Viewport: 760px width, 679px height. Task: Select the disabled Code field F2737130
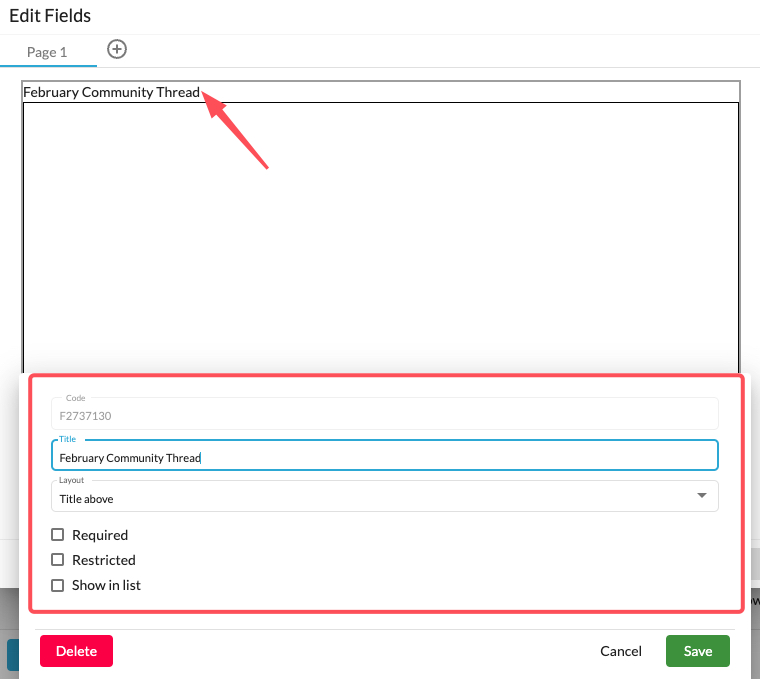pyautogui.click(x=384, y=414)
